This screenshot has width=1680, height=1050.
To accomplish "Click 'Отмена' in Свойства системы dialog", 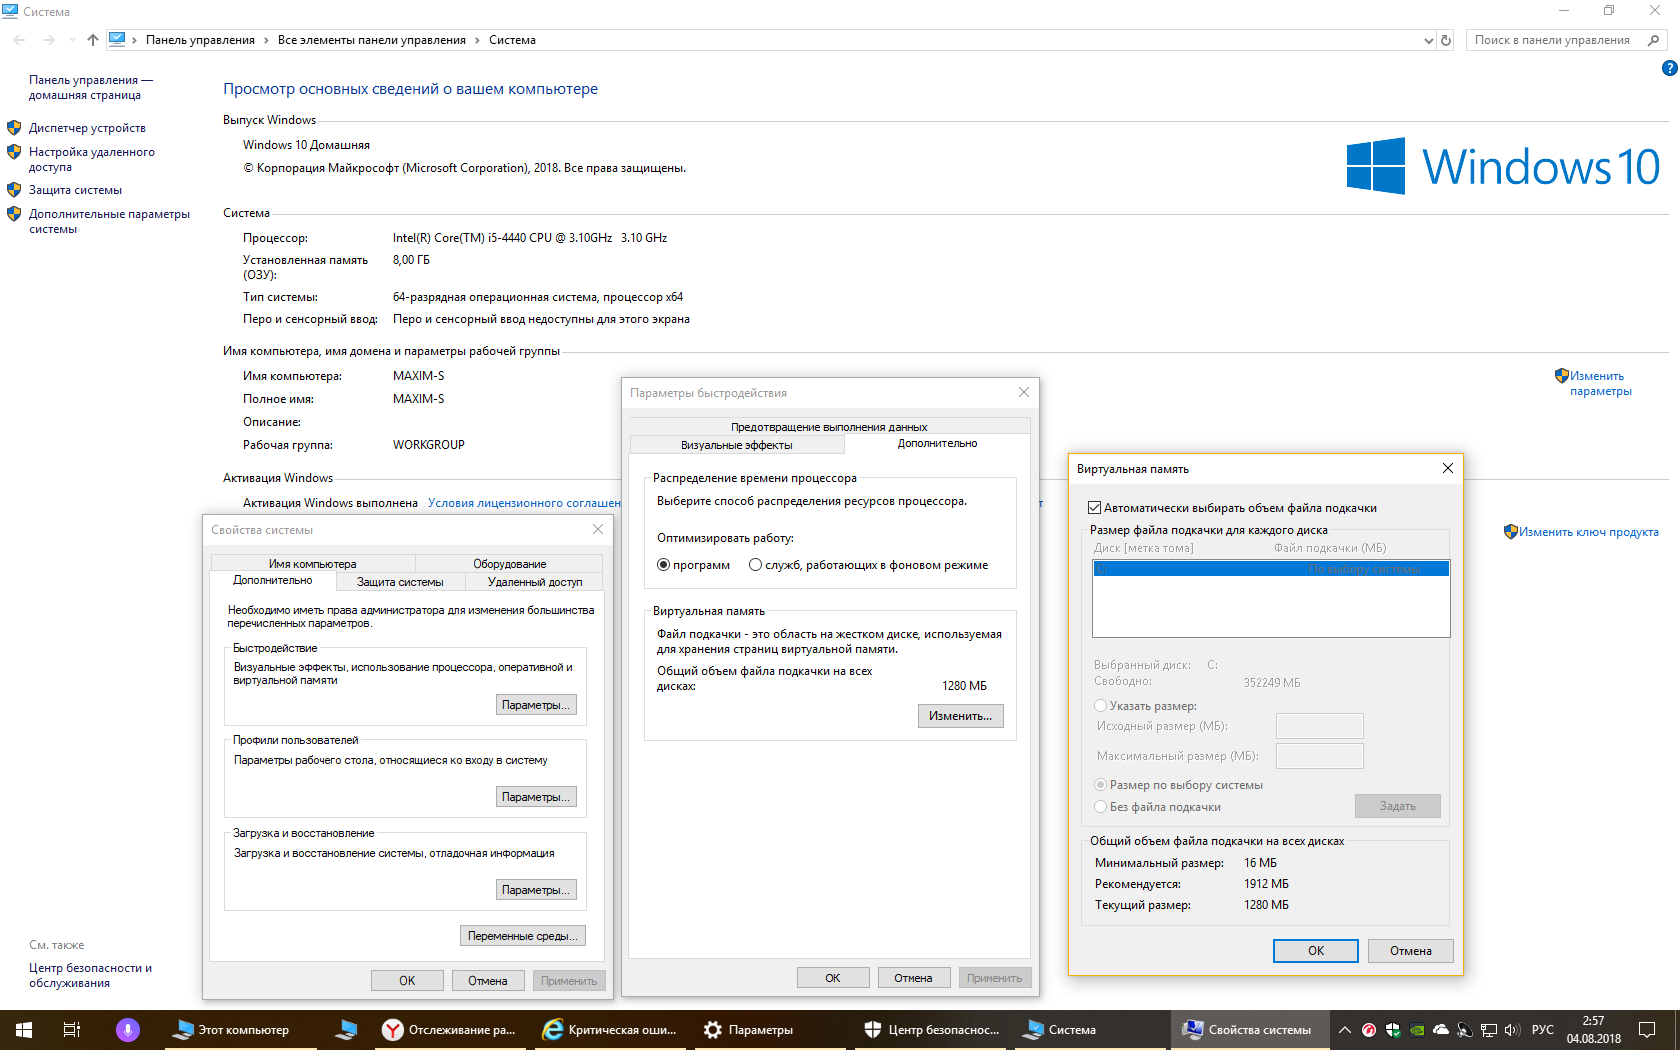I will [488, 981].
